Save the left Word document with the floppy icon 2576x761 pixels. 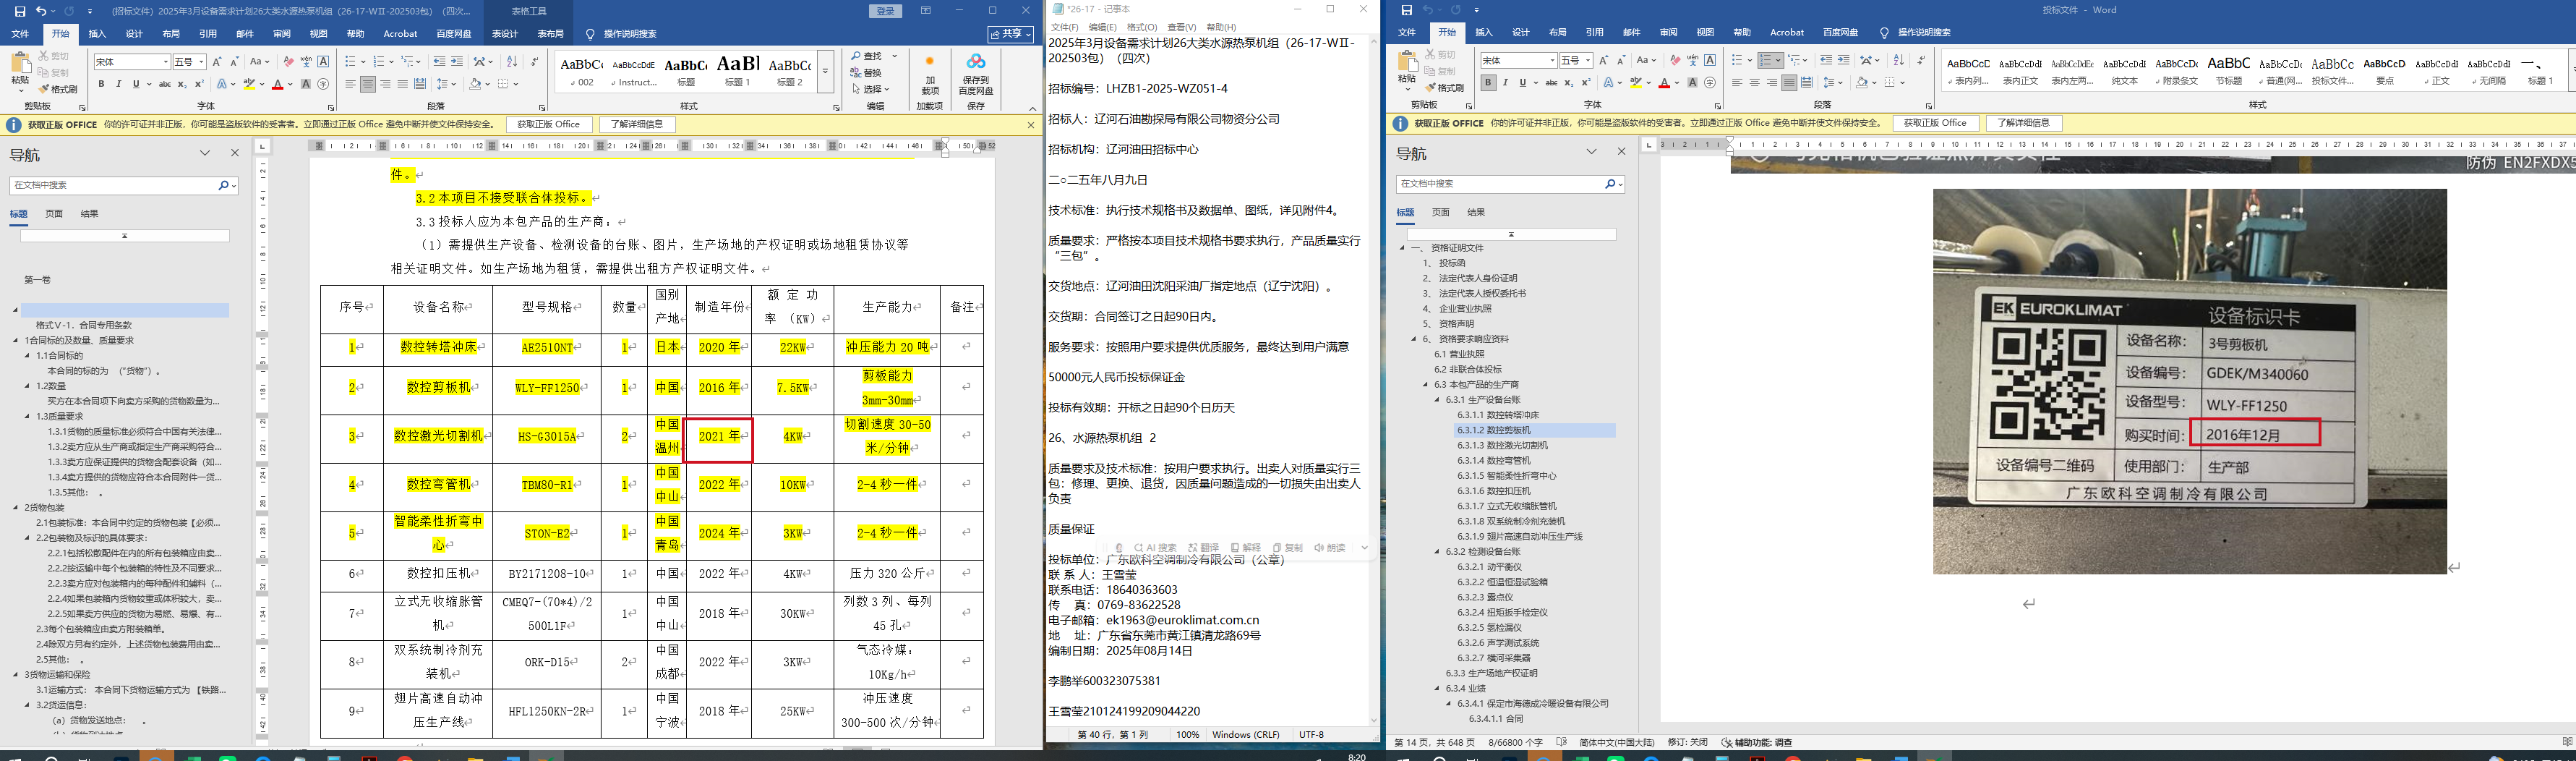[x=20, y=11]
